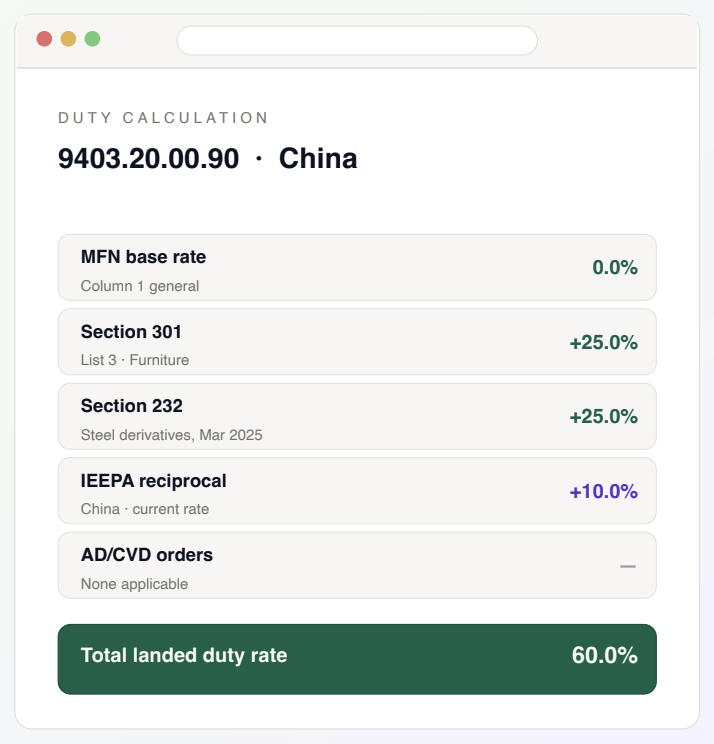Click the China · current rate subtitle

click(145, 509)
